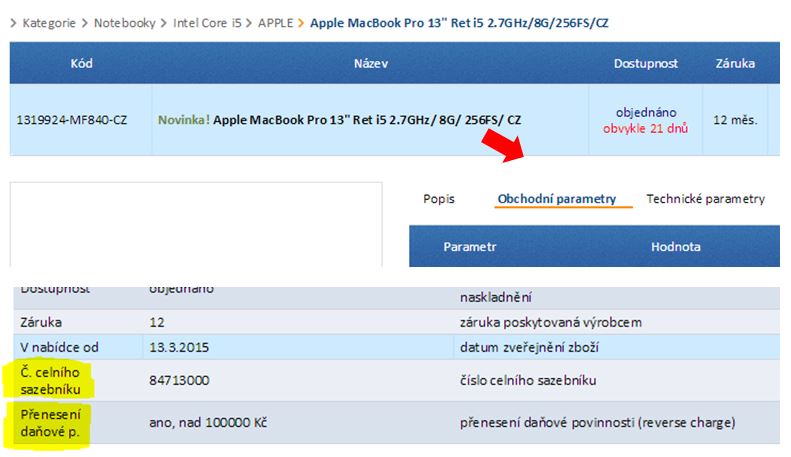791x457 pixels.
Task: Click the Záruka column header
Action: tap(735, 64)
